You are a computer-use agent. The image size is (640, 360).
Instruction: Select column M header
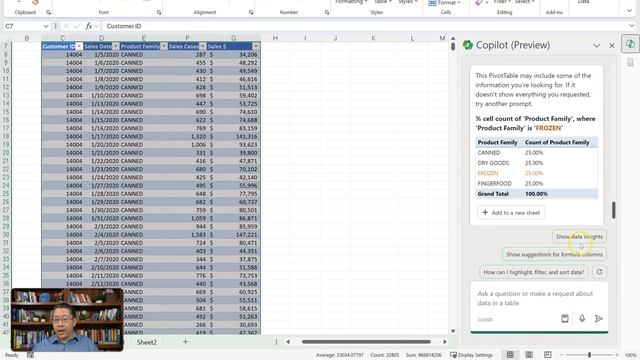pyautogui.click(x=442, y=38)
